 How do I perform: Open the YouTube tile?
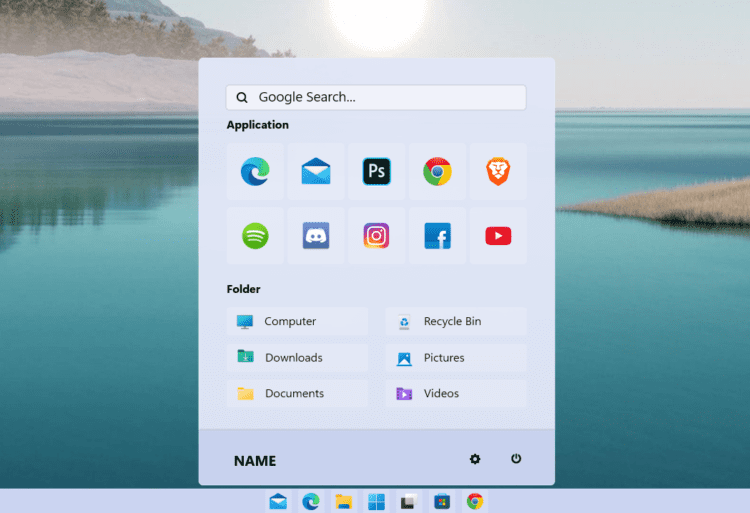[498, 236]
